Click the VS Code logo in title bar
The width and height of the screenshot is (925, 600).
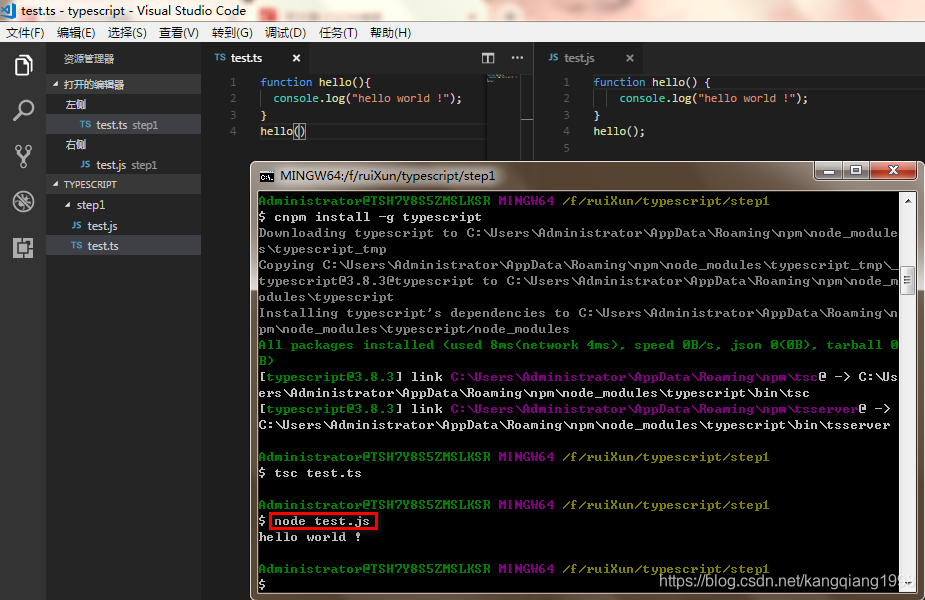coord(8,10)
